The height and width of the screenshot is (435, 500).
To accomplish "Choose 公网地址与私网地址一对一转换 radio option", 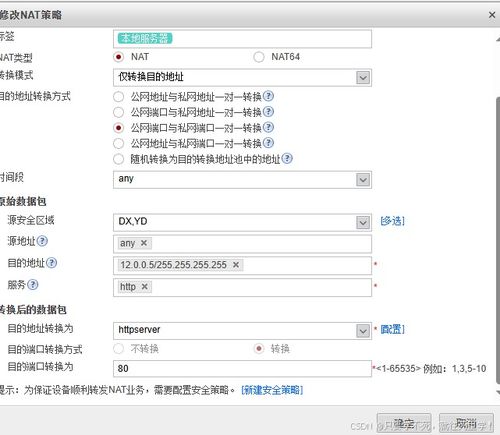I will [x=118, y=97].
